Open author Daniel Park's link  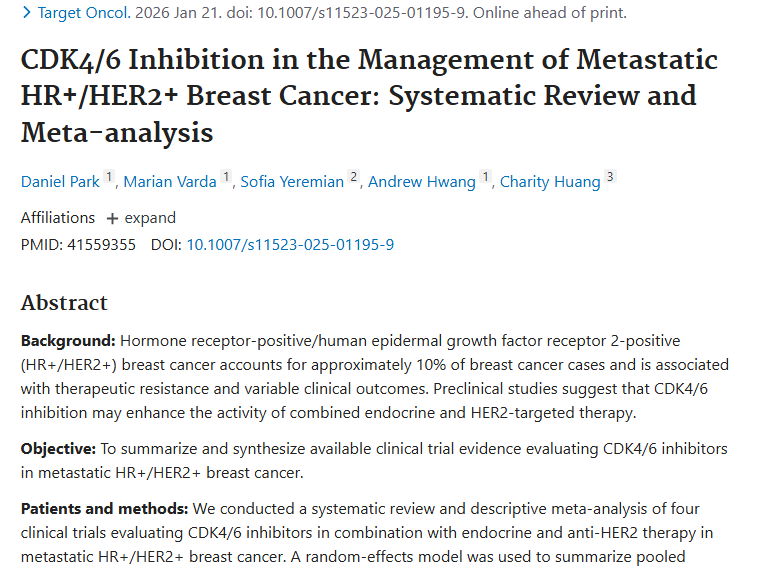pos(61,181)
